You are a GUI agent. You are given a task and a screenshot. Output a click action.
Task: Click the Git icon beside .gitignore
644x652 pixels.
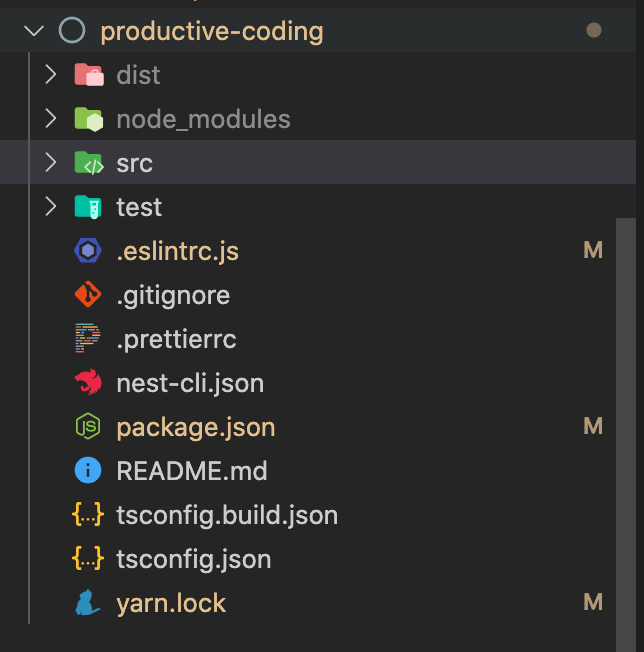[88, 295]
